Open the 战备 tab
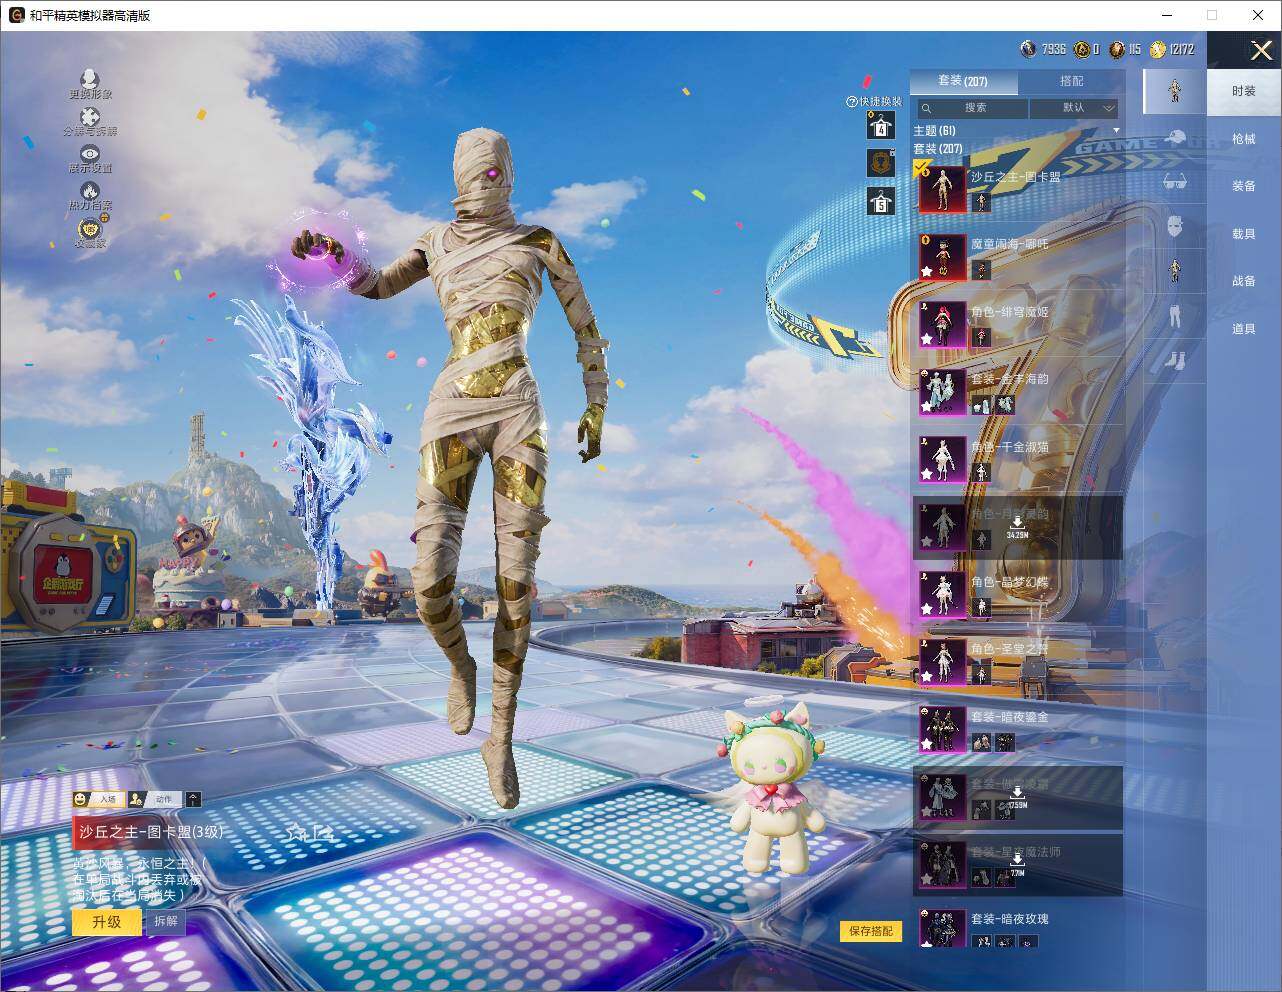 1244,281
